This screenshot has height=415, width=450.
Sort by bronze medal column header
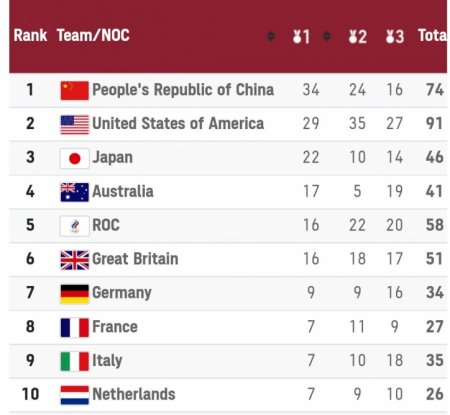tap(395, 36)
